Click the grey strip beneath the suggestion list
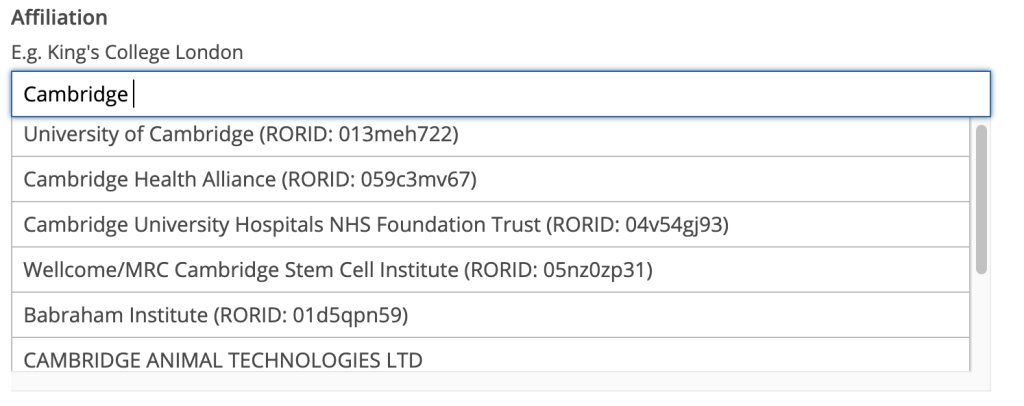1024x406 pixels. (x=500, y=382)
